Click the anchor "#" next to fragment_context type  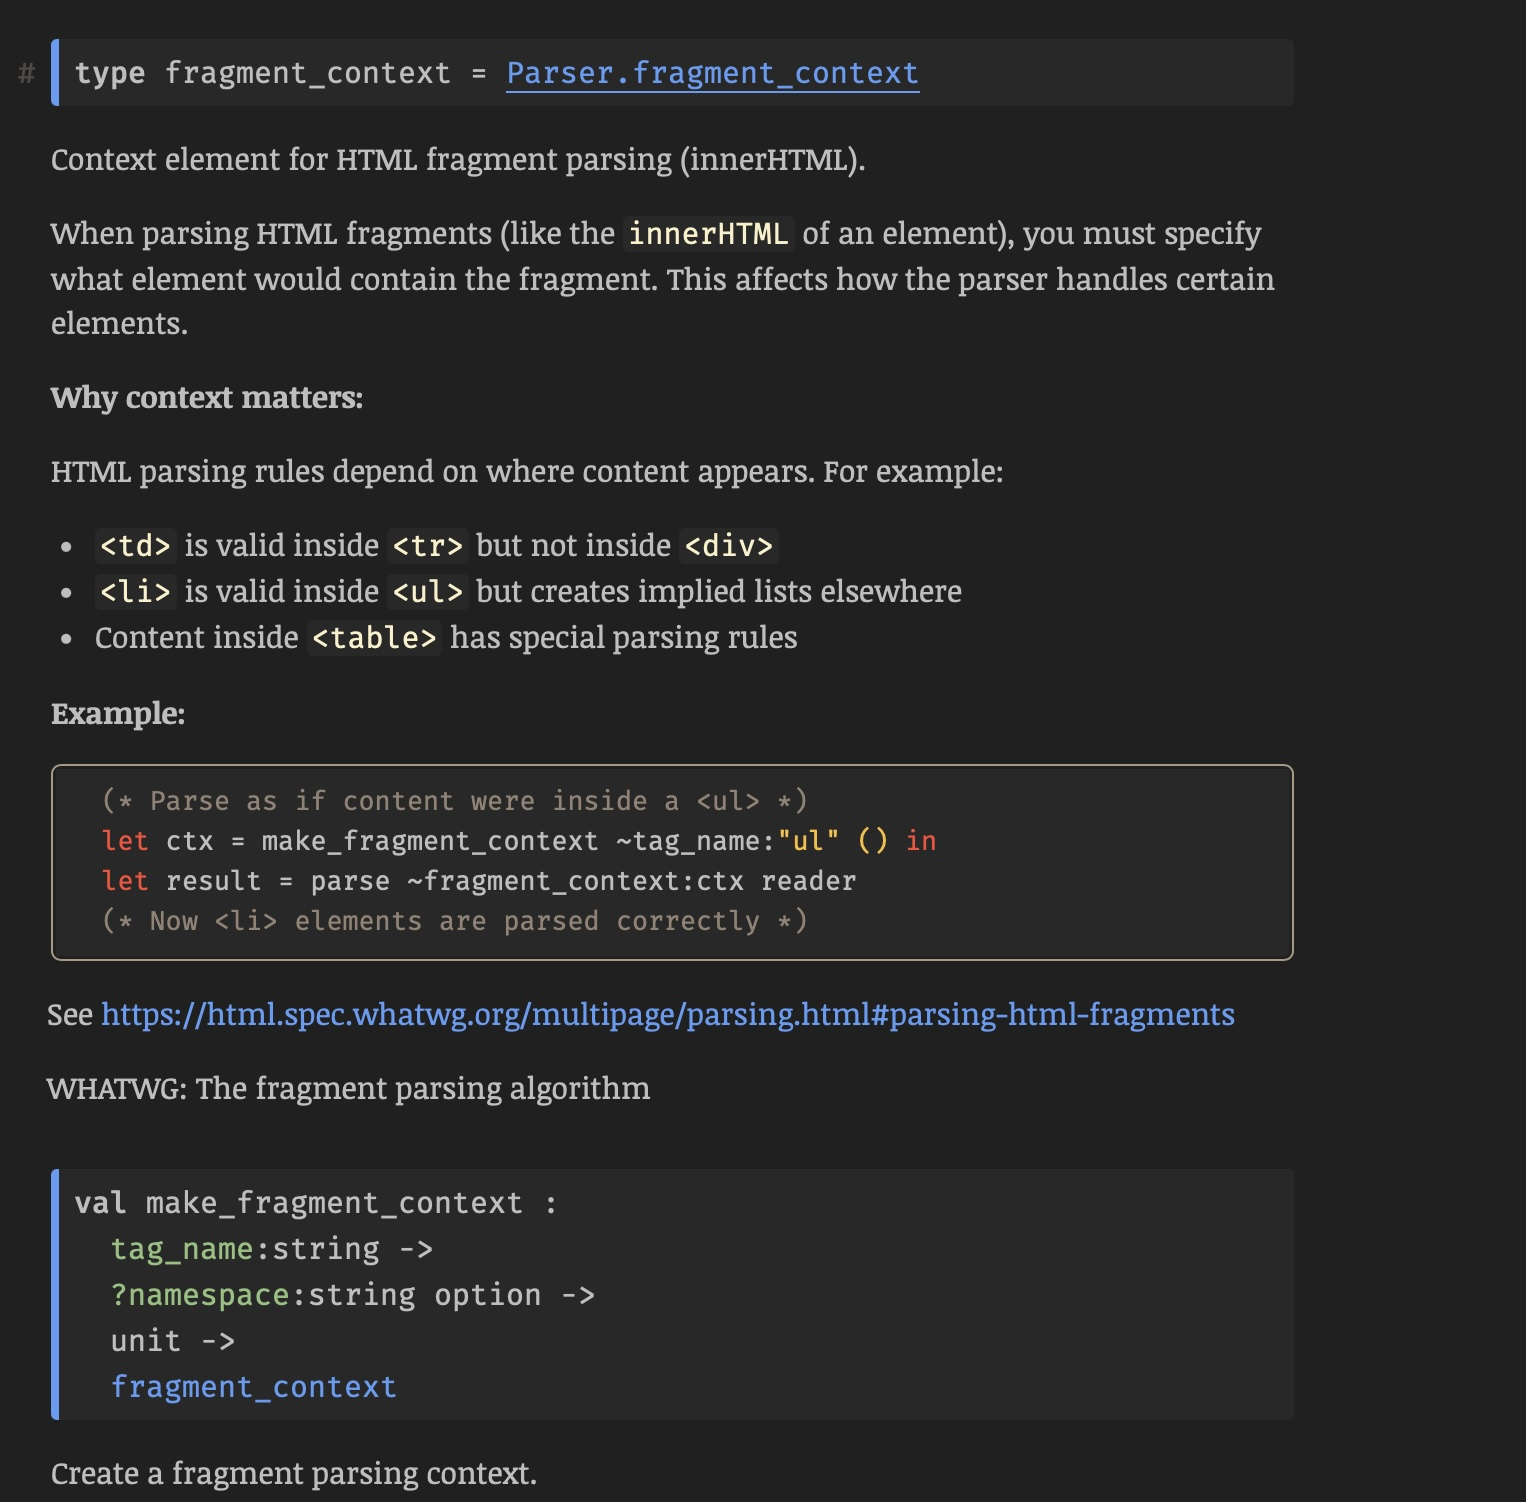tap(27, 72)
